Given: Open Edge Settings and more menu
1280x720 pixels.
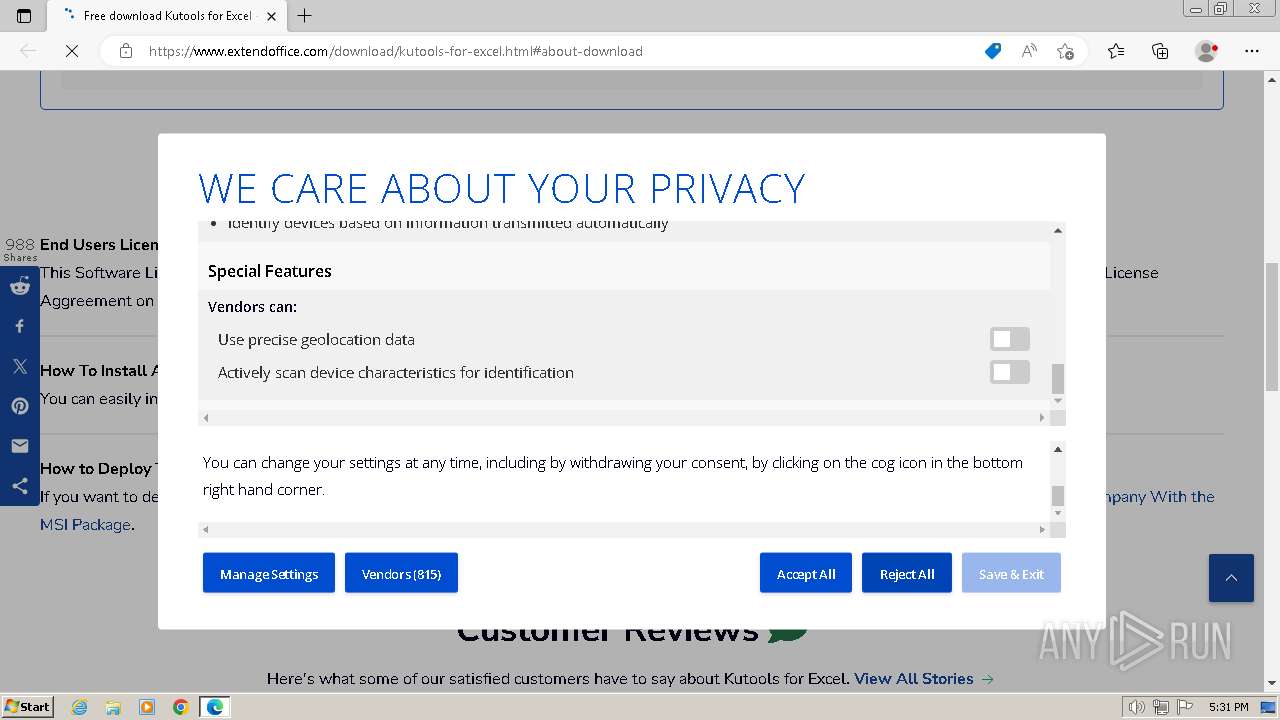Looking at the screenshot, I should pos(1252,51).
